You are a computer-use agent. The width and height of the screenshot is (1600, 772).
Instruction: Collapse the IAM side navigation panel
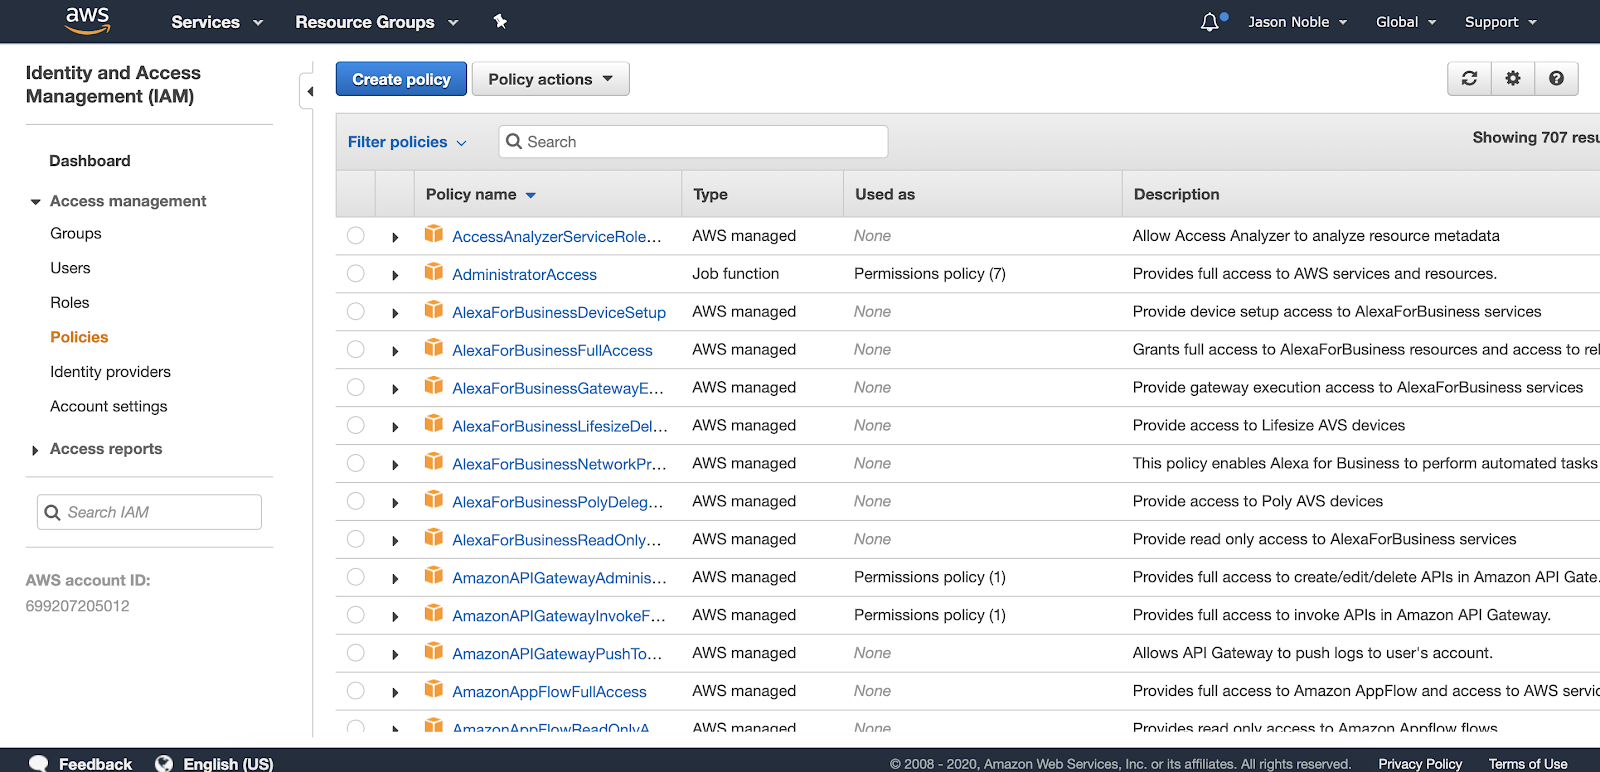(x=309, y=91)
